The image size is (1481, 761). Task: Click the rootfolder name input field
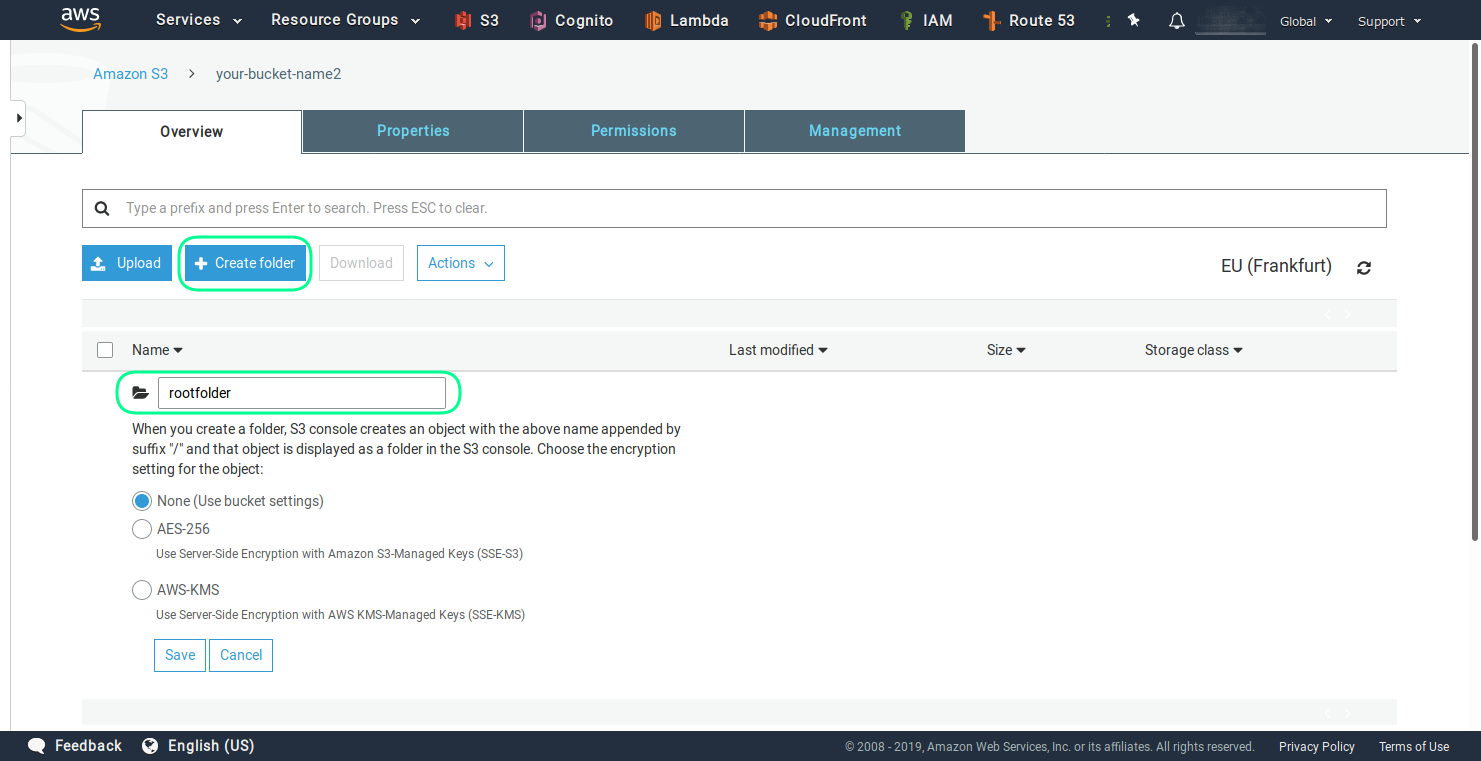click(x=305, y=392)
